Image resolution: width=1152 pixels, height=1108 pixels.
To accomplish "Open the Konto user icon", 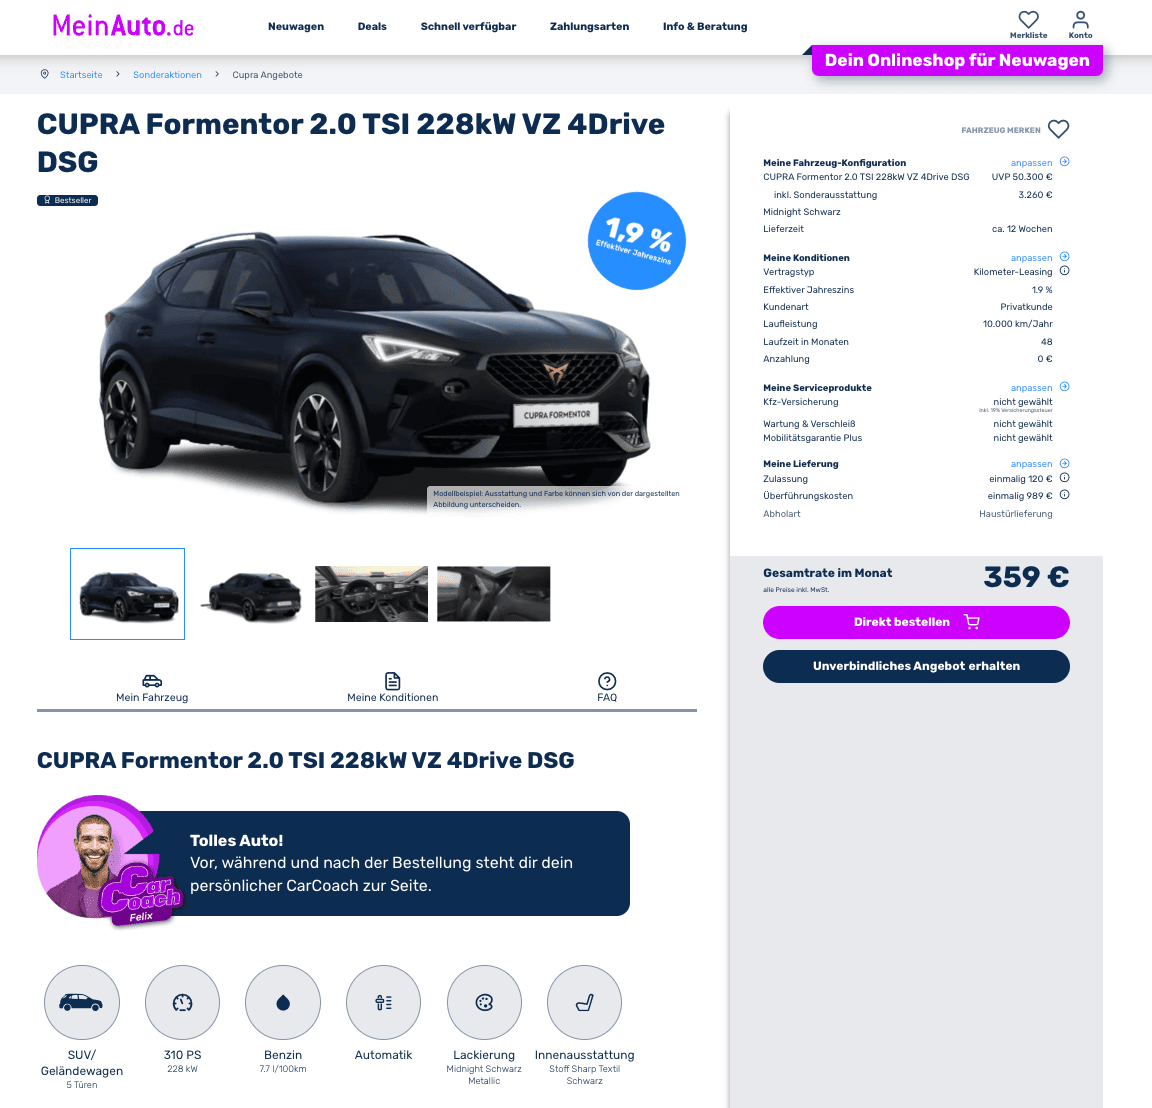I will click(x=1080, y=20).
